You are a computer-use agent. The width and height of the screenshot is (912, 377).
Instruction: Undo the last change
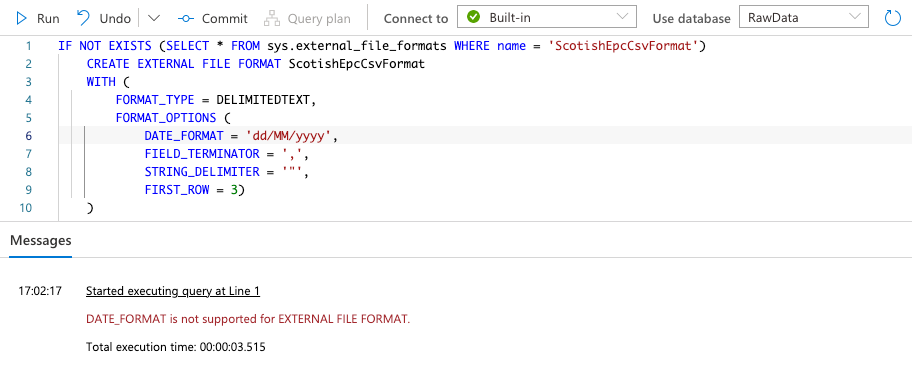(104, 19)
